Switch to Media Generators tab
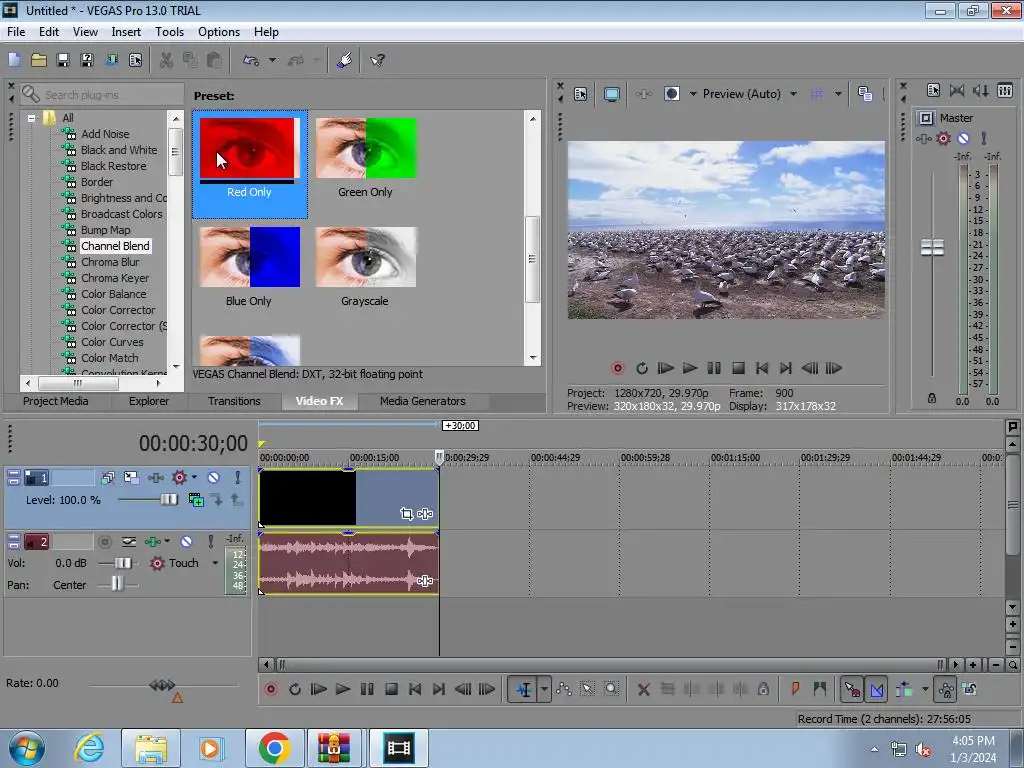1024x768 pixels. [423, 401]
